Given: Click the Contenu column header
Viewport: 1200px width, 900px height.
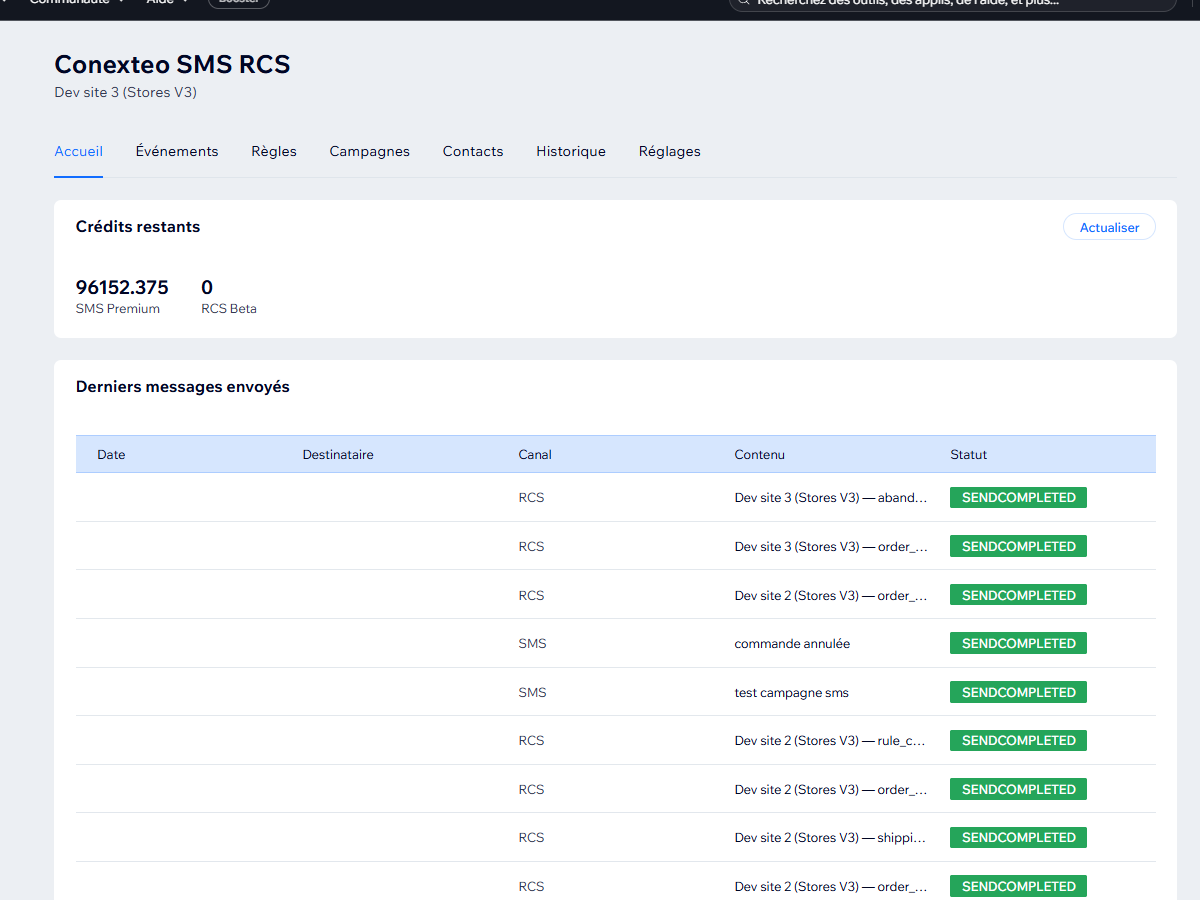Looking at the screenshot, I should [x=760, y=454].
